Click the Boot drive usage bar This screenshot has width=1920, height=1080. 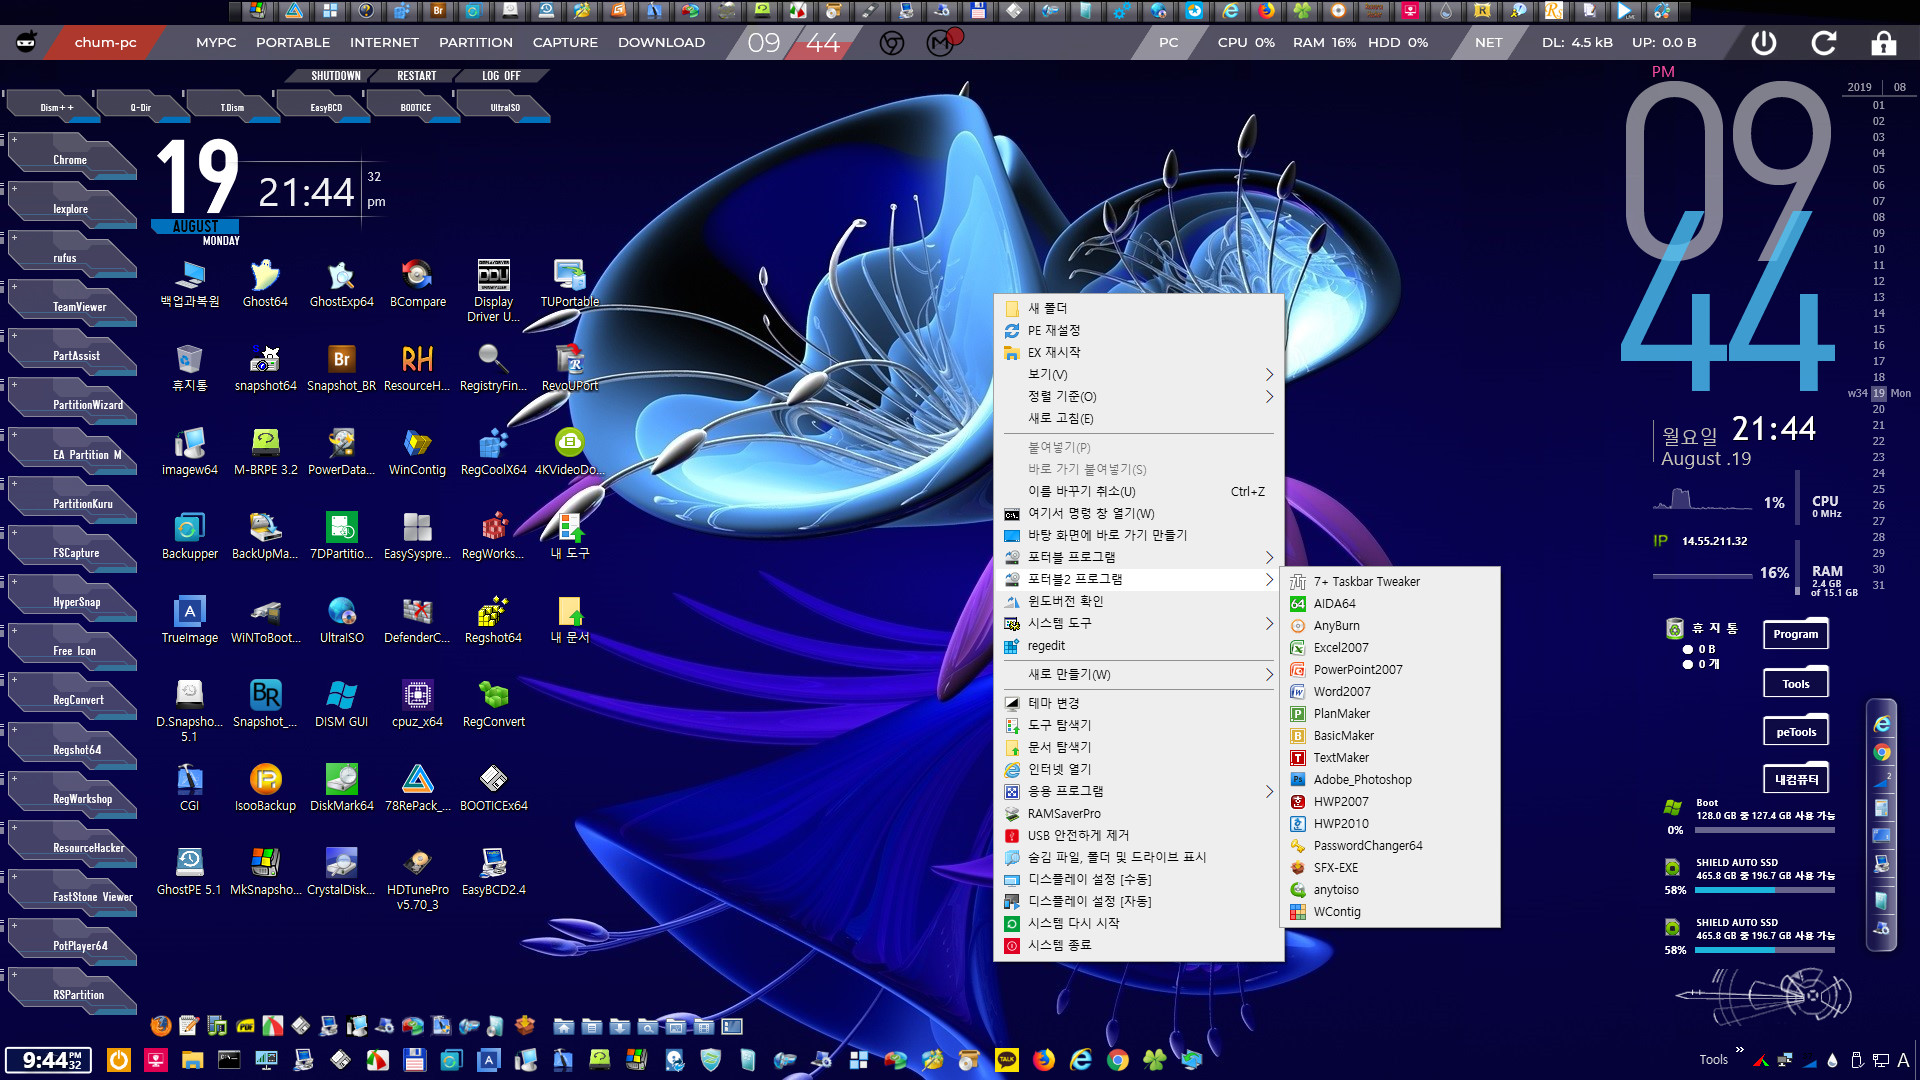tap(1765, 830)
